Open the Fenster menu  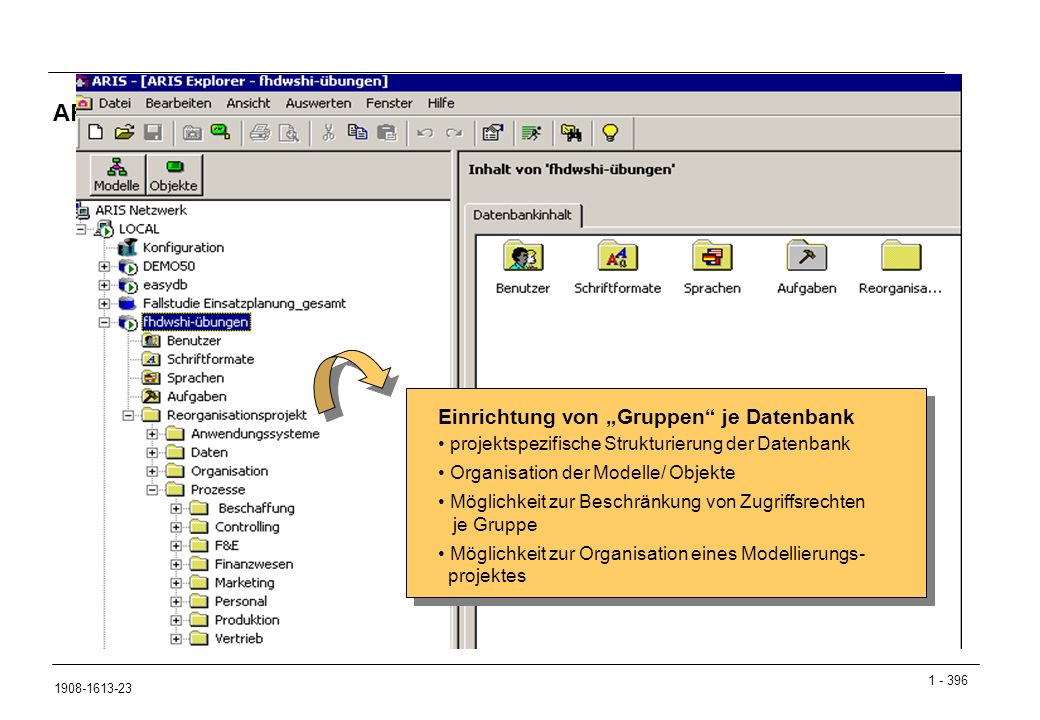(389, 103)
